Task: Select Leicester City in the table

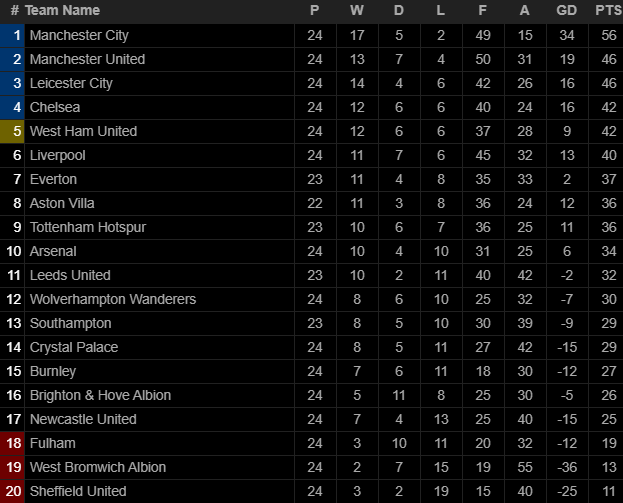Action: coord(71,83)
